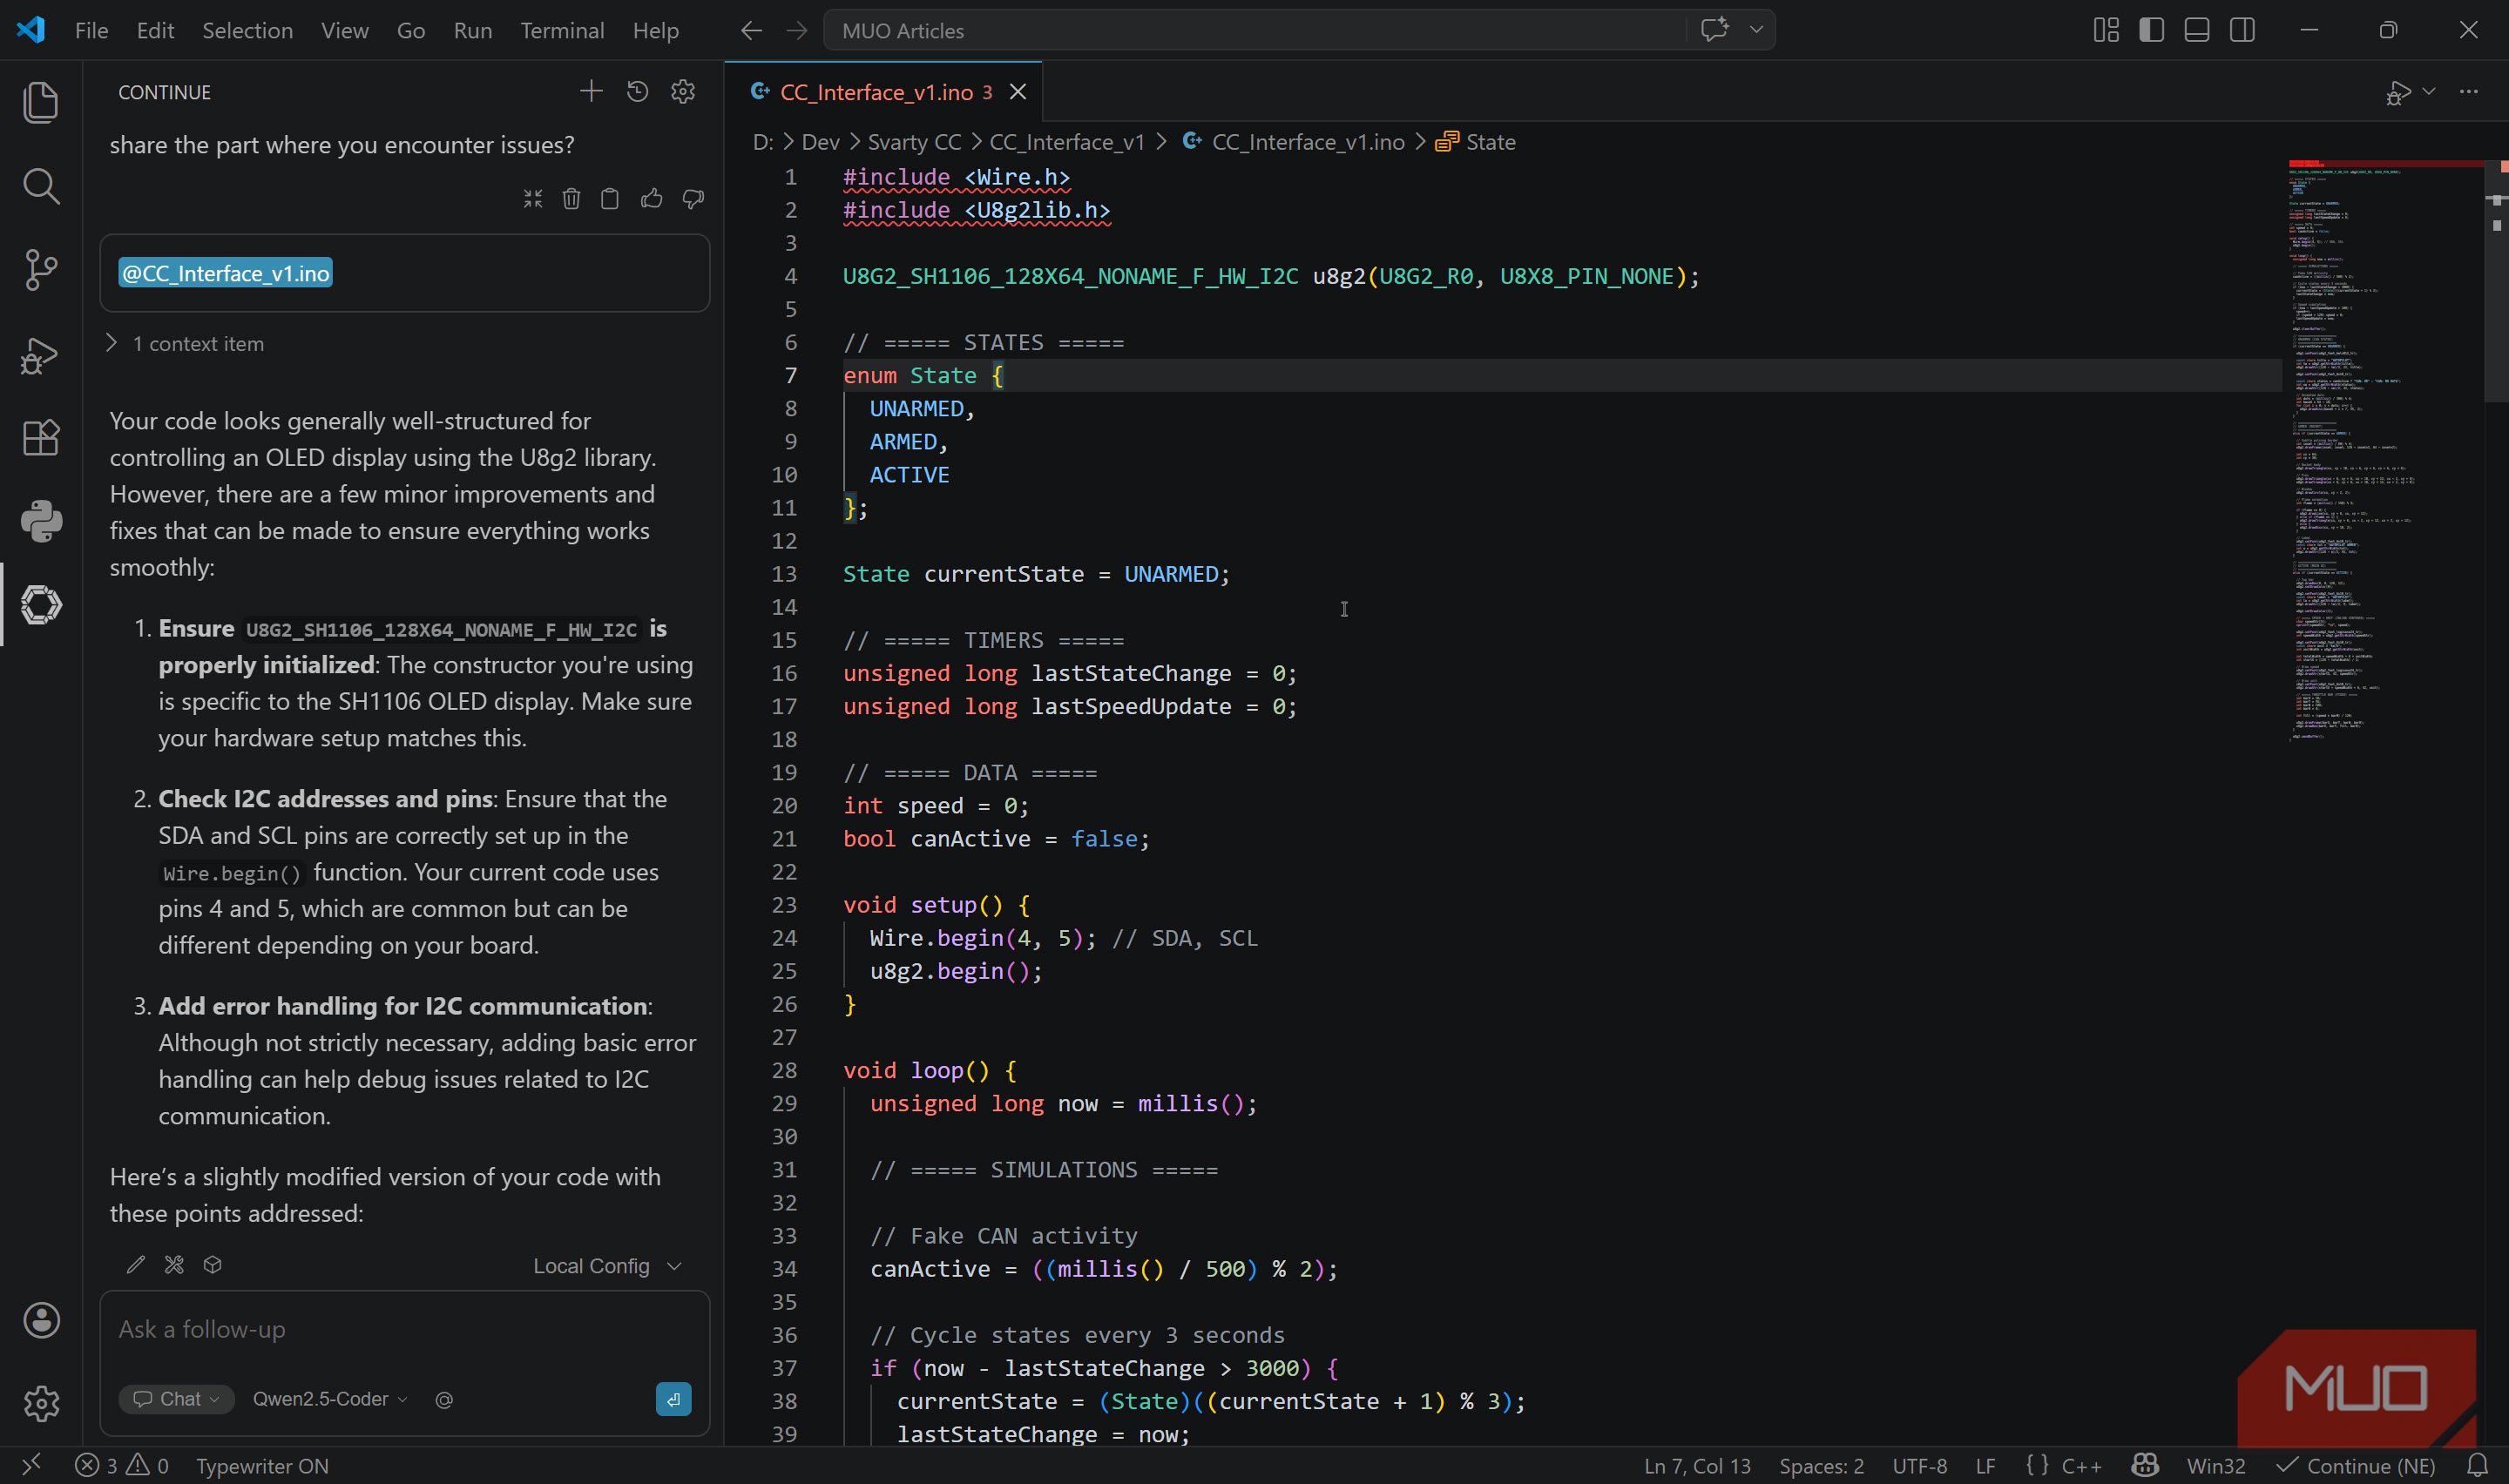The image size is (2509, 1484).
Task: Open the File menu
Action: pyautogui.click(x=91, y=31)
